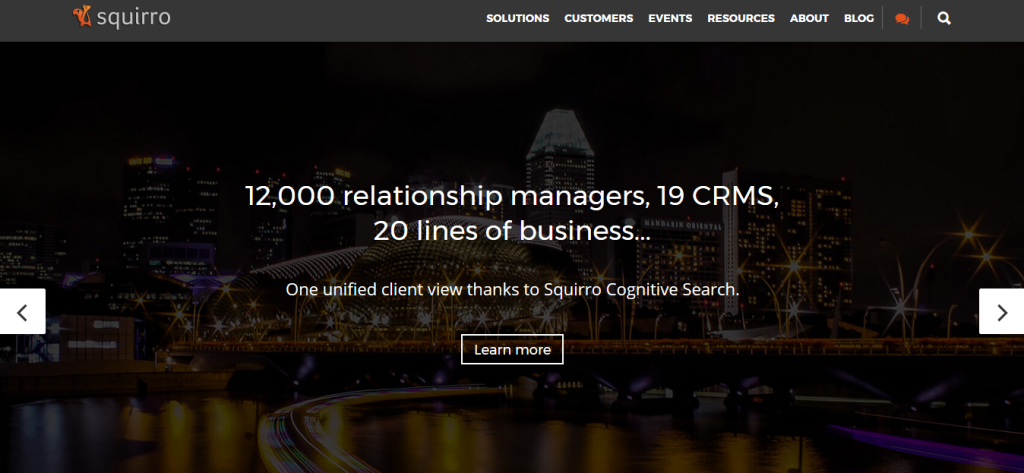This screenshot has height=473, width=1024.
Task: Open the Solutions menu
Action: click(x=517, y=18)
